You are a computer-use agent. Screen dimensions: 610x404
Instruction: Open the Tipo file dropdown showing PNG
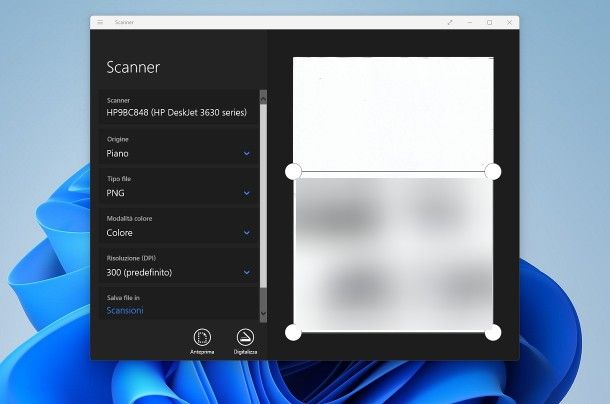coord(179,186)
